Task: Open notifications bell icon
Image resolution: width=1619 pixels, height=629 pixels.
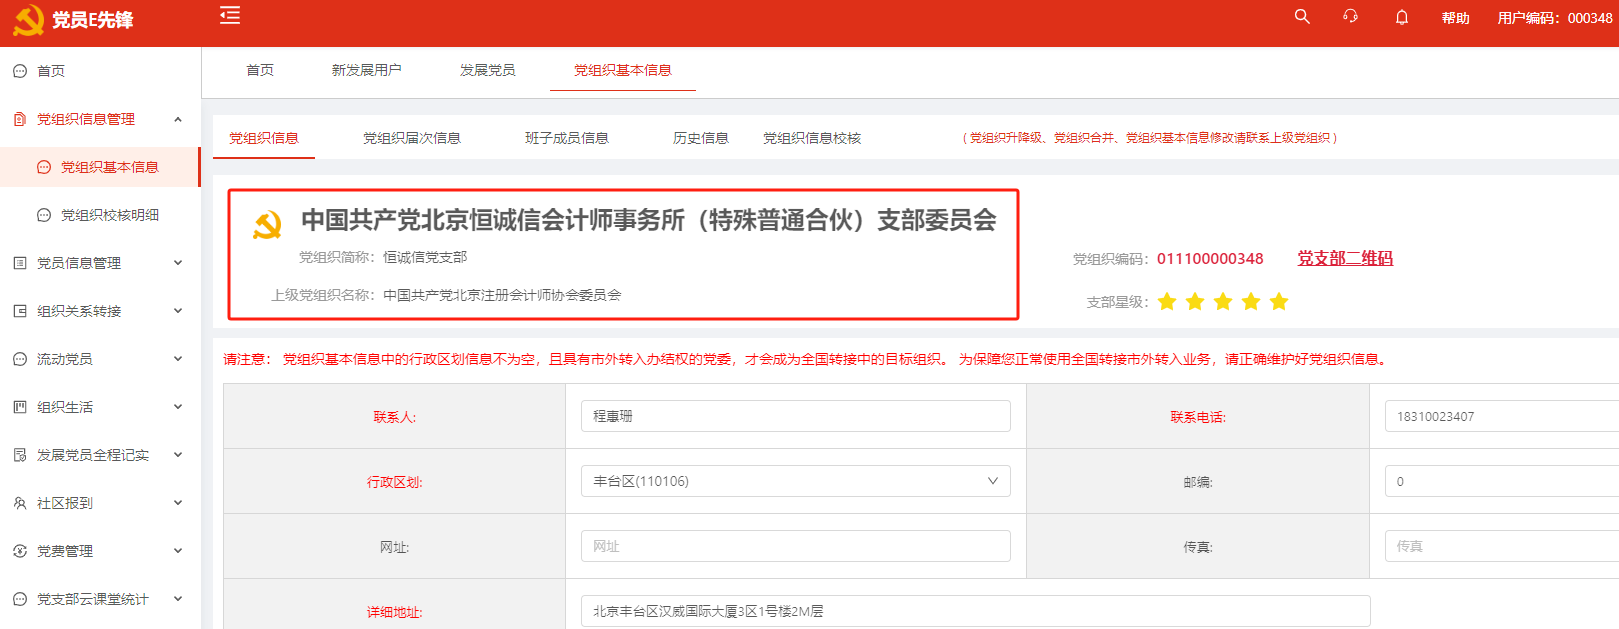Action: pyautogui.click(x=1401, y=17)
